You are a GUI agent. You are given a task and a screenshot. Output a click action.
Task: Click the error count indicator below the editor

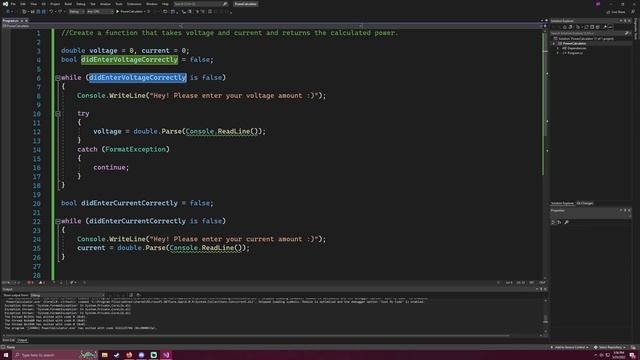pos(30,282)
